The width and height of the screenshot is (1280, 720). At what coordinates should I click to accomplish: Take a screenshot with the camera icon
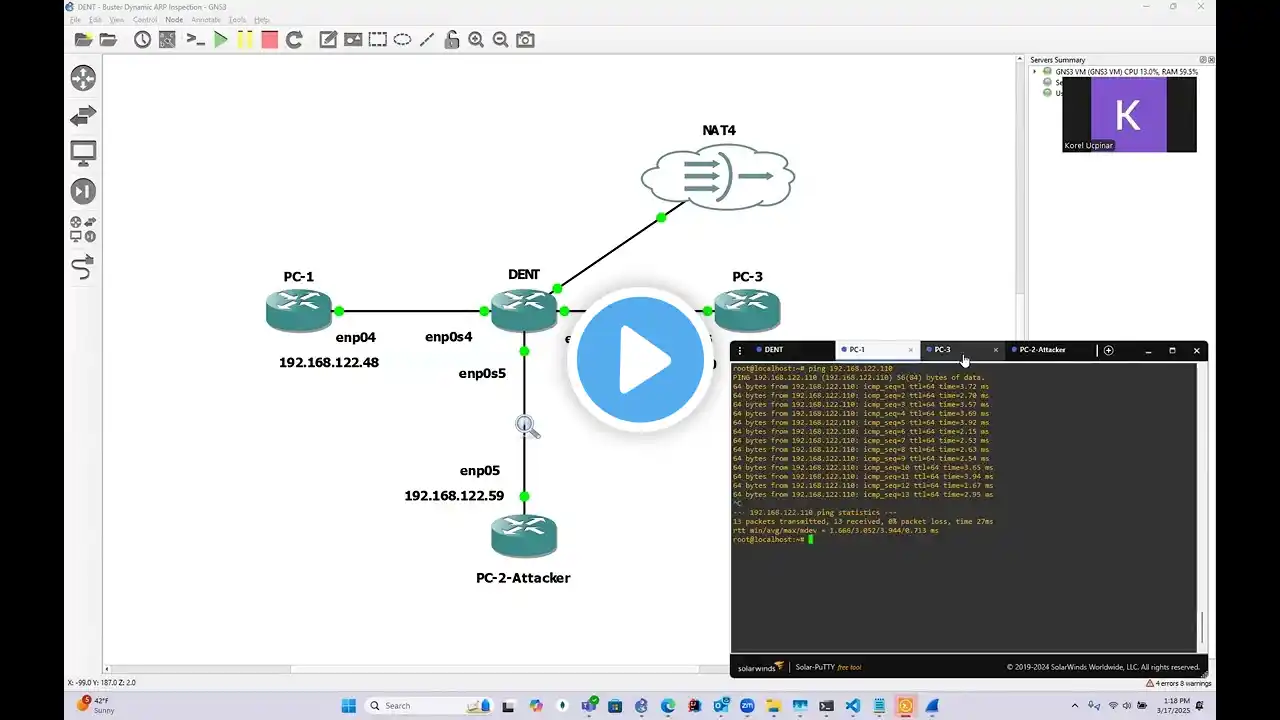click(525, 40)
